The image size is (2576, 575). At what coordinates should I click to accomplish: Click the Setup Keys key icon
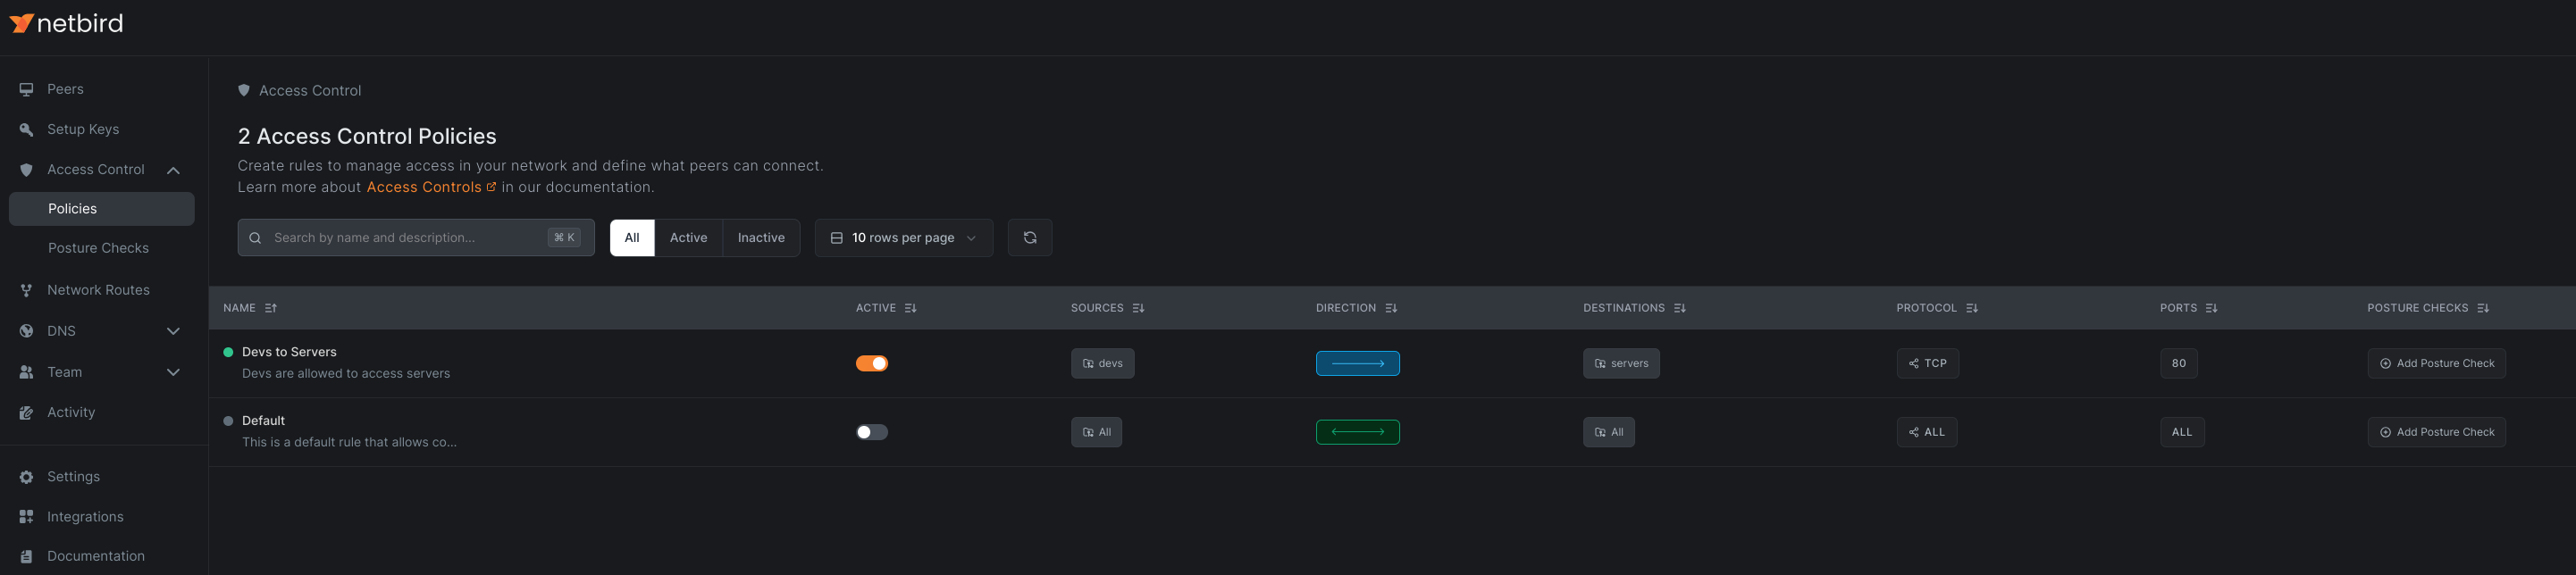tap(27, 130)
